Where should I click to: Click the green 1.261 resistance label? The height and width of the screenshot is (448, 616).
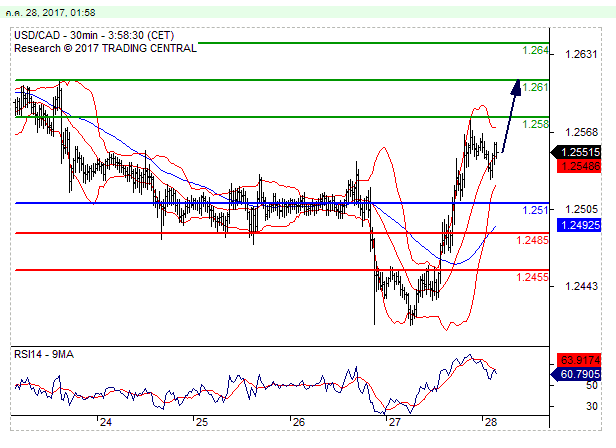pyautogui.click(x=535, y=87)
